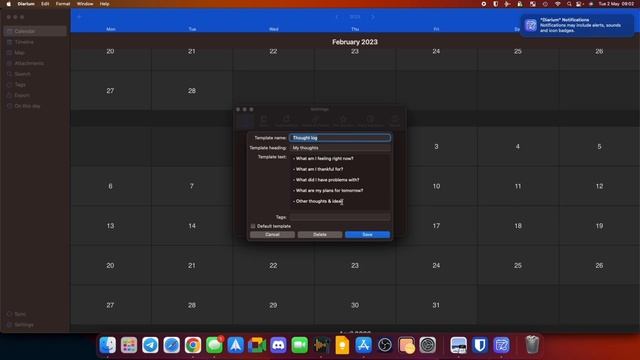Delete the template
640x360 pixels.
click(320, 235)
